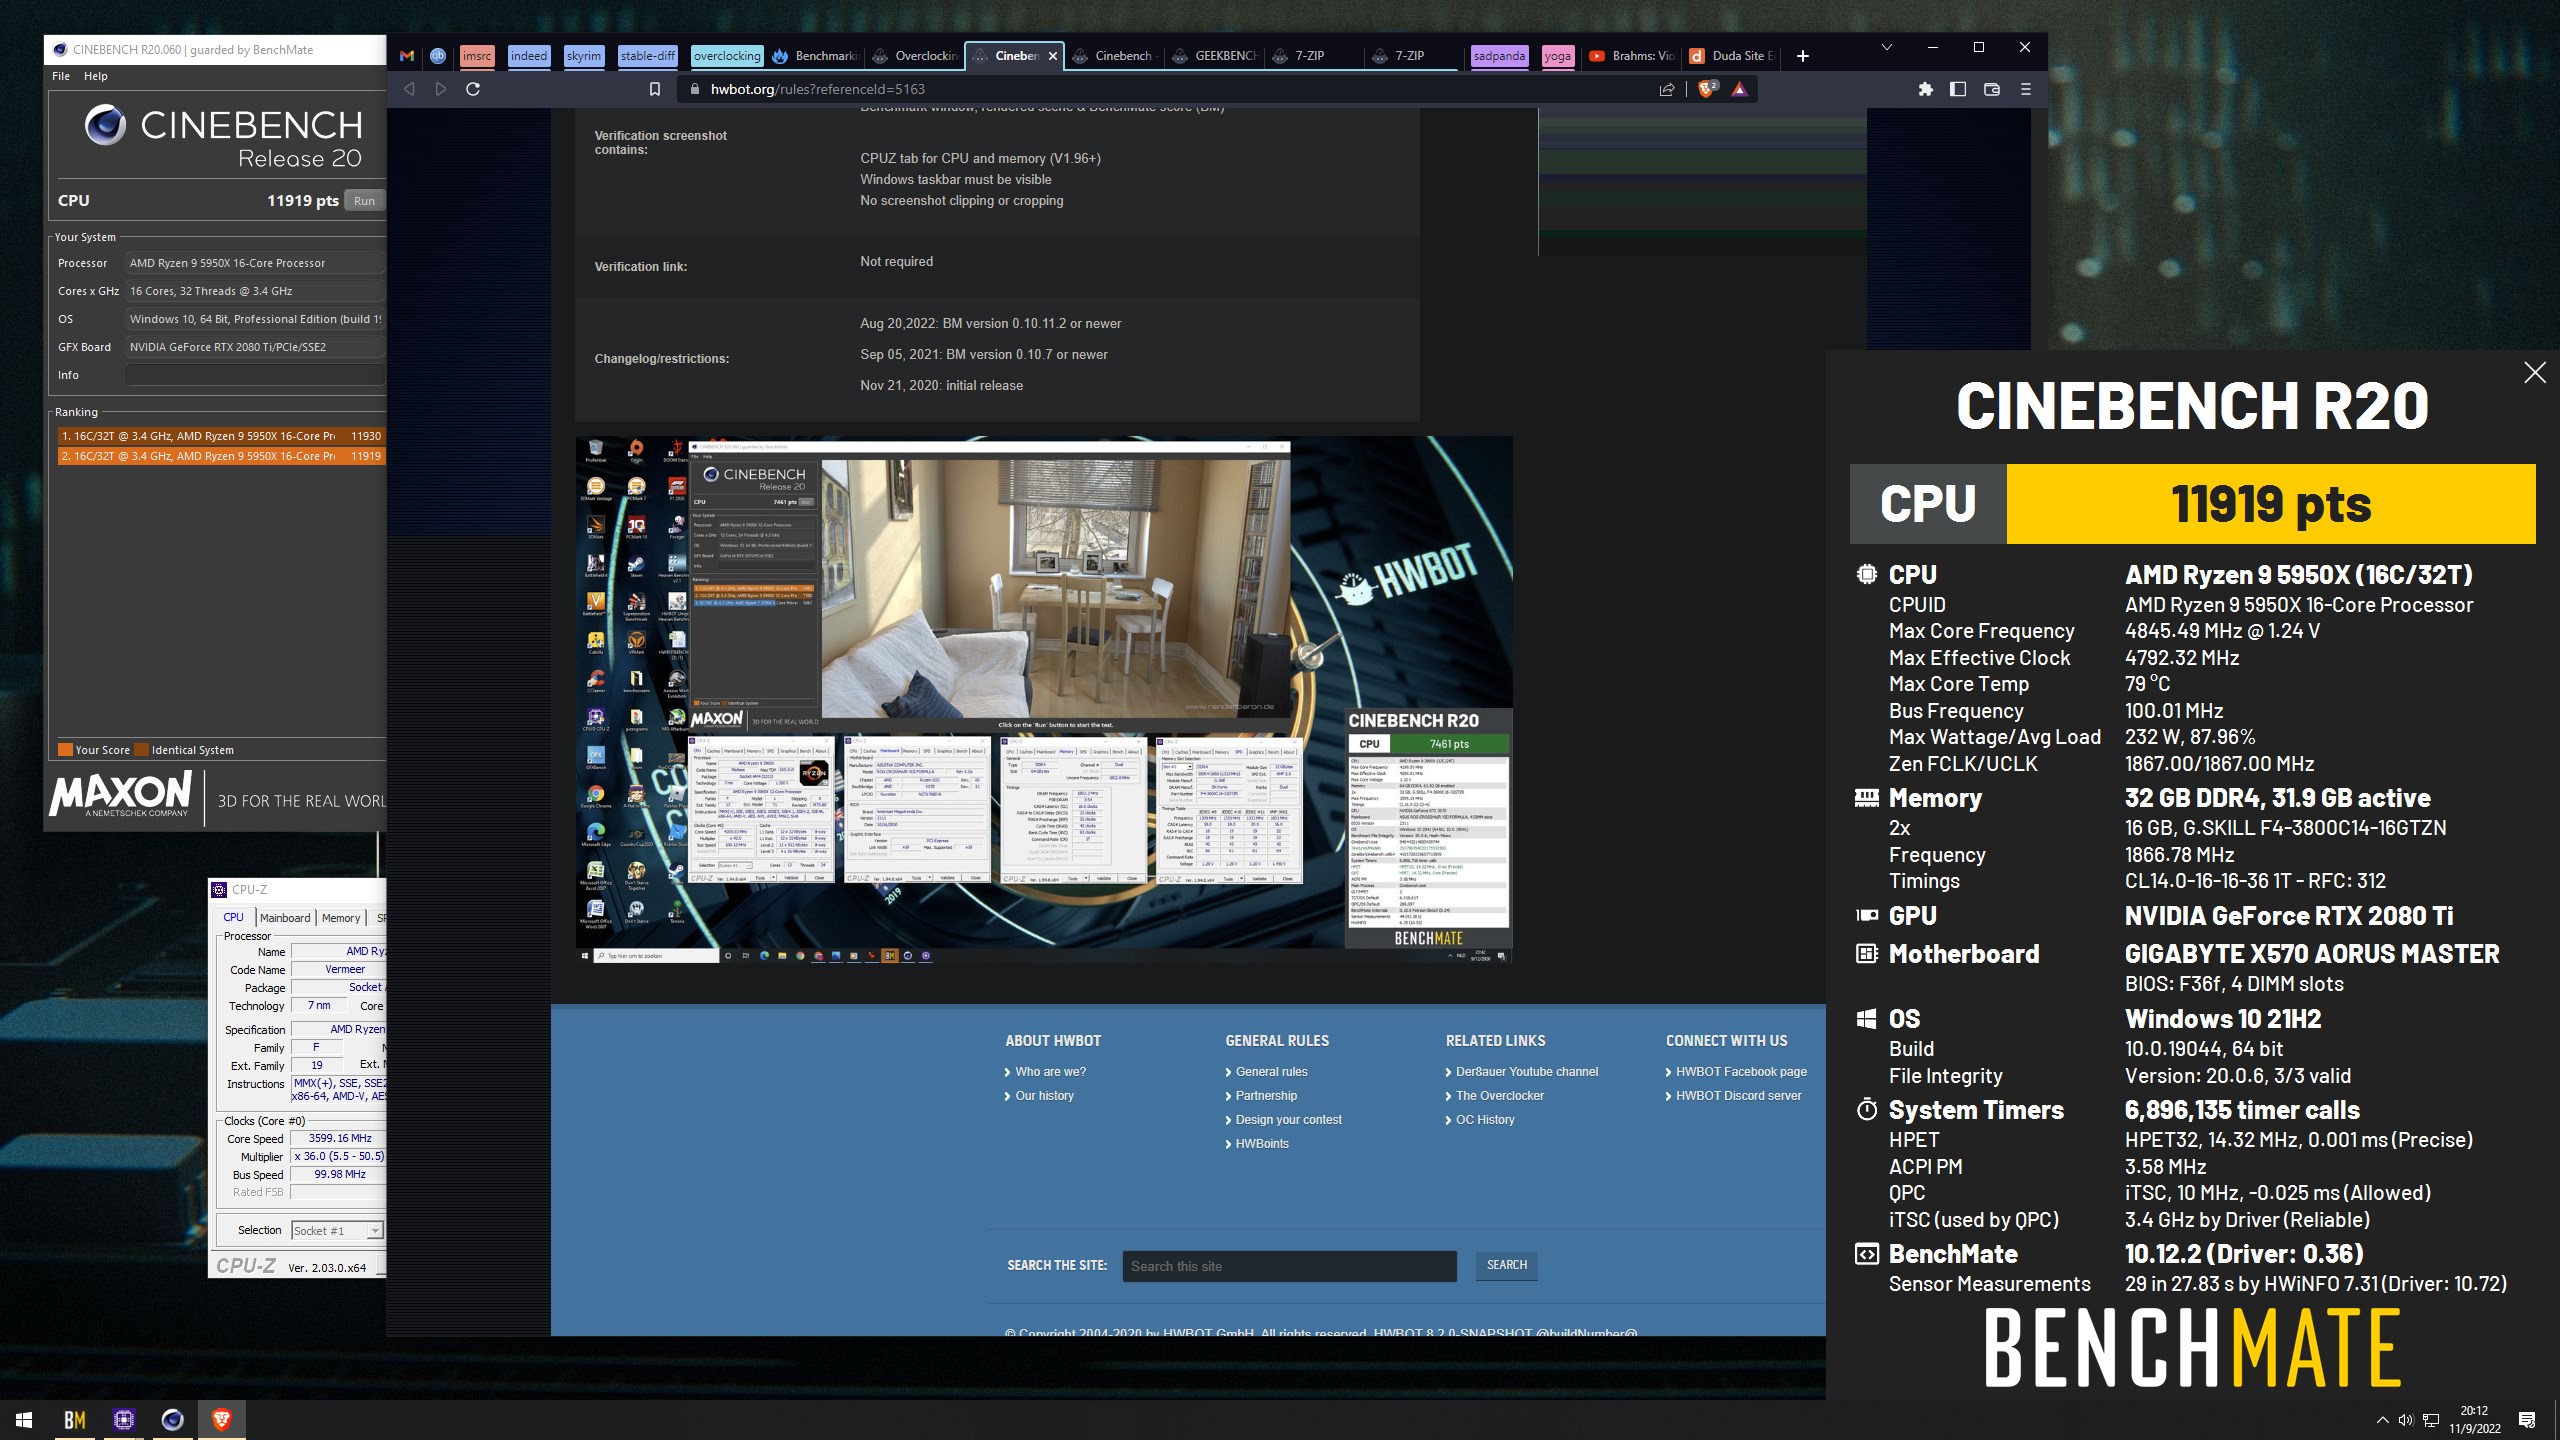The image size is (2560, 1440).
Task: Select Cinebench ranking row with score 11919
Action: click(221, 456)
